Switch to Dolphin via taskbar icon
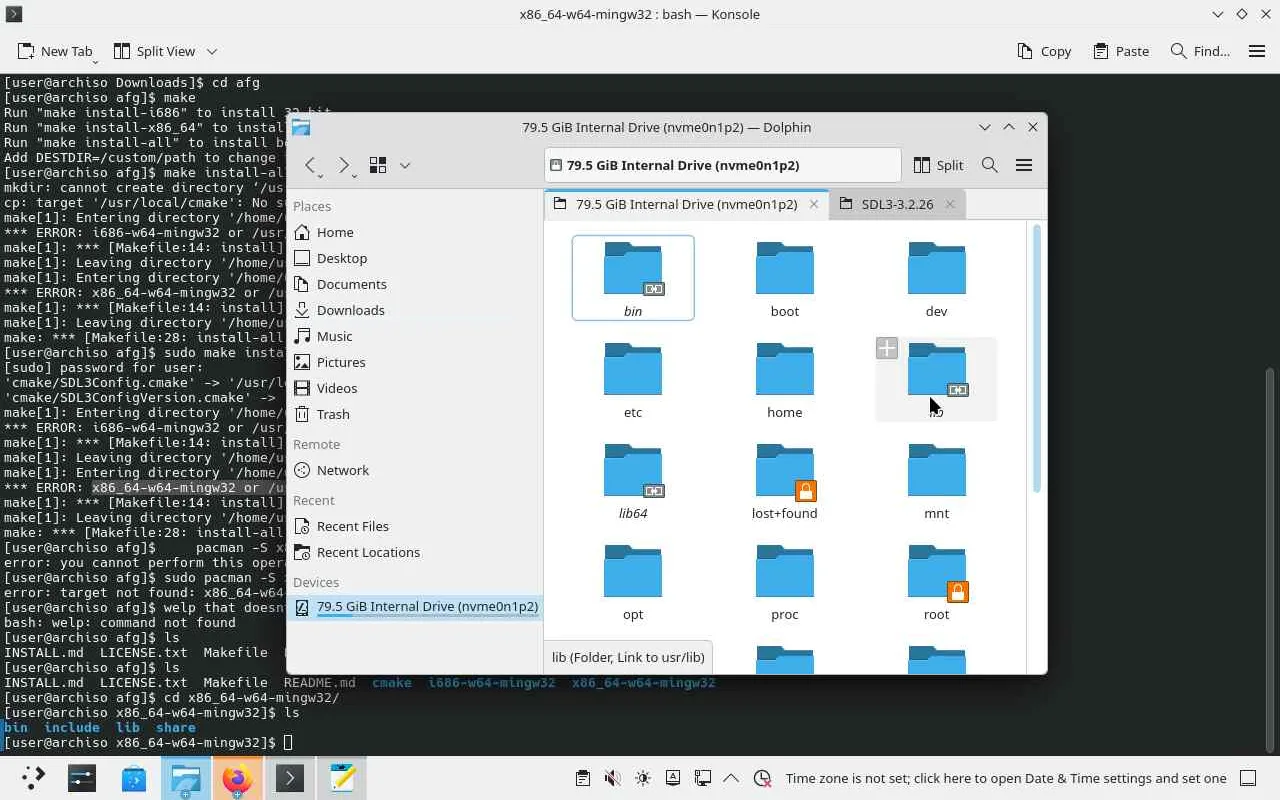This screenshot has height=800, width=1280. [x=186, y=778]
